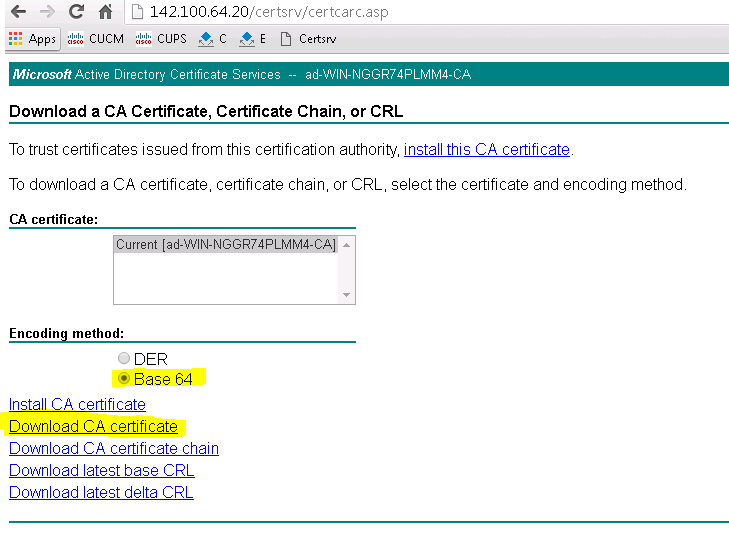The width and height of the screenshot is (729, 546).
Task: Click the browser forward arrow
Action: pyautogui.click(x=47, y=11)
